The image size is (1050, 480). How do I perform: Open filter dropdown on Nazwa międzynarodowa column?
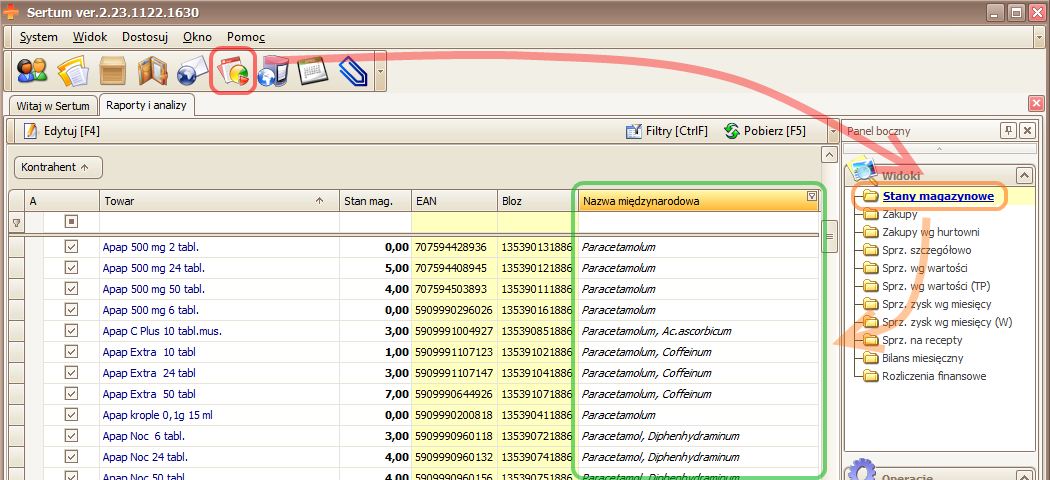pos(811,198)
